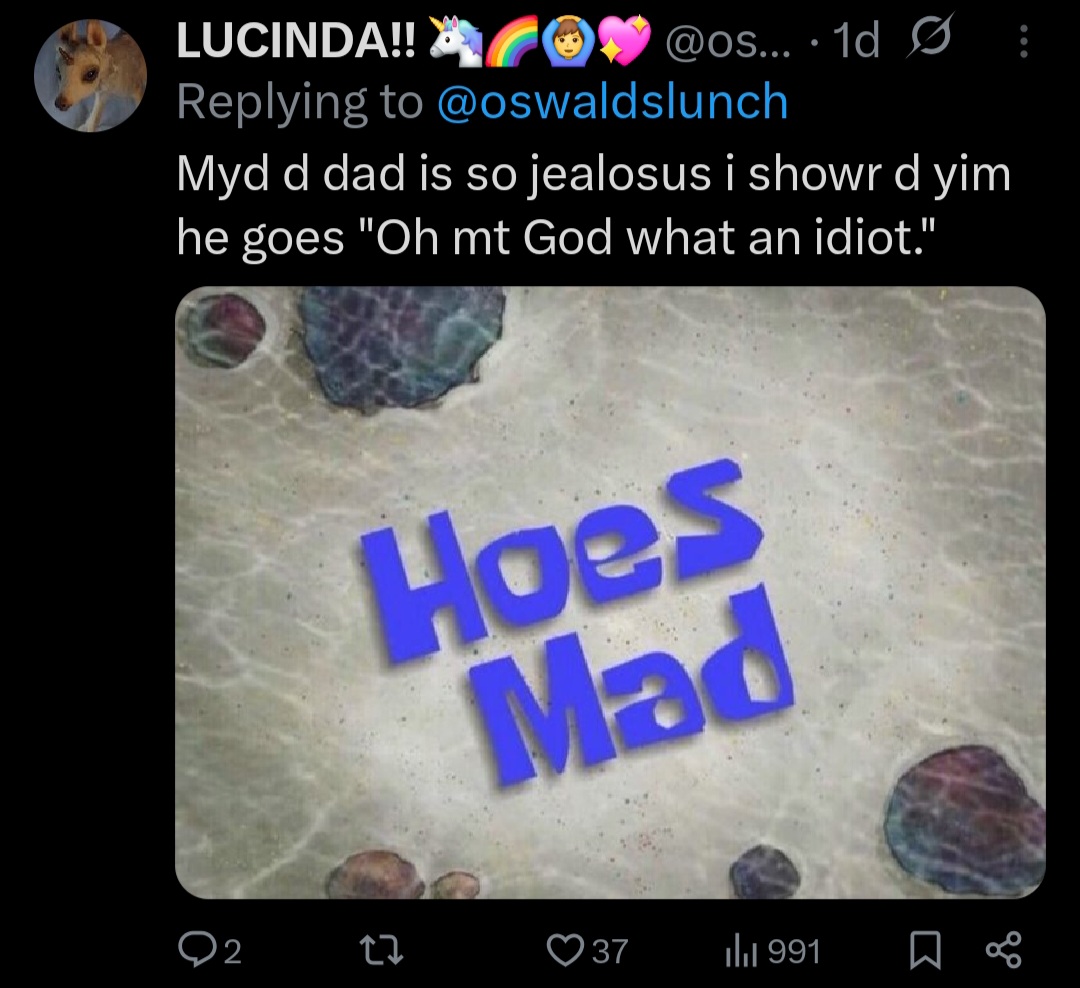Share the tweet using the share icon
The image size is (1080, 988).
pos(1004,950)
